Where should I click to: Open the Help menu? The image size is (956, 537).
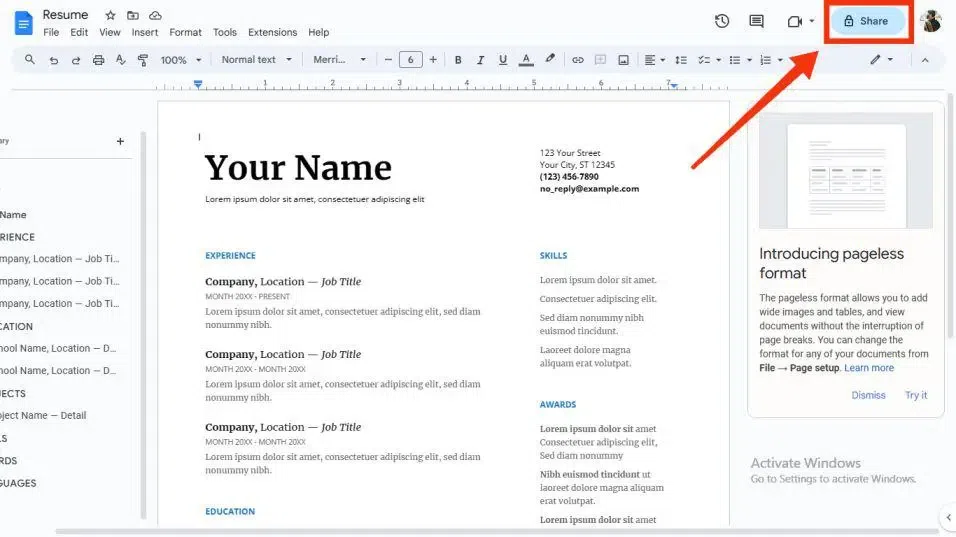pos(318,32)
